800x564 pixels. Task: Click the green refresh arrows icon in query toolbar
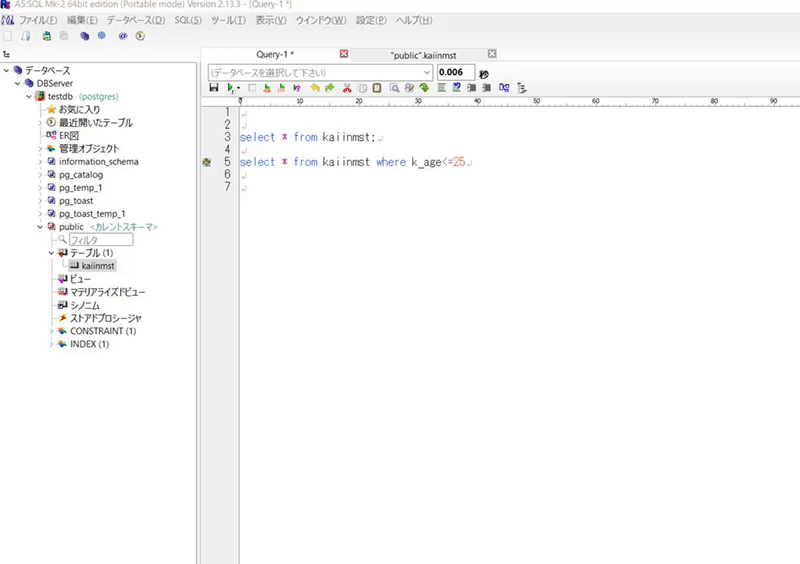coord(424,88)
